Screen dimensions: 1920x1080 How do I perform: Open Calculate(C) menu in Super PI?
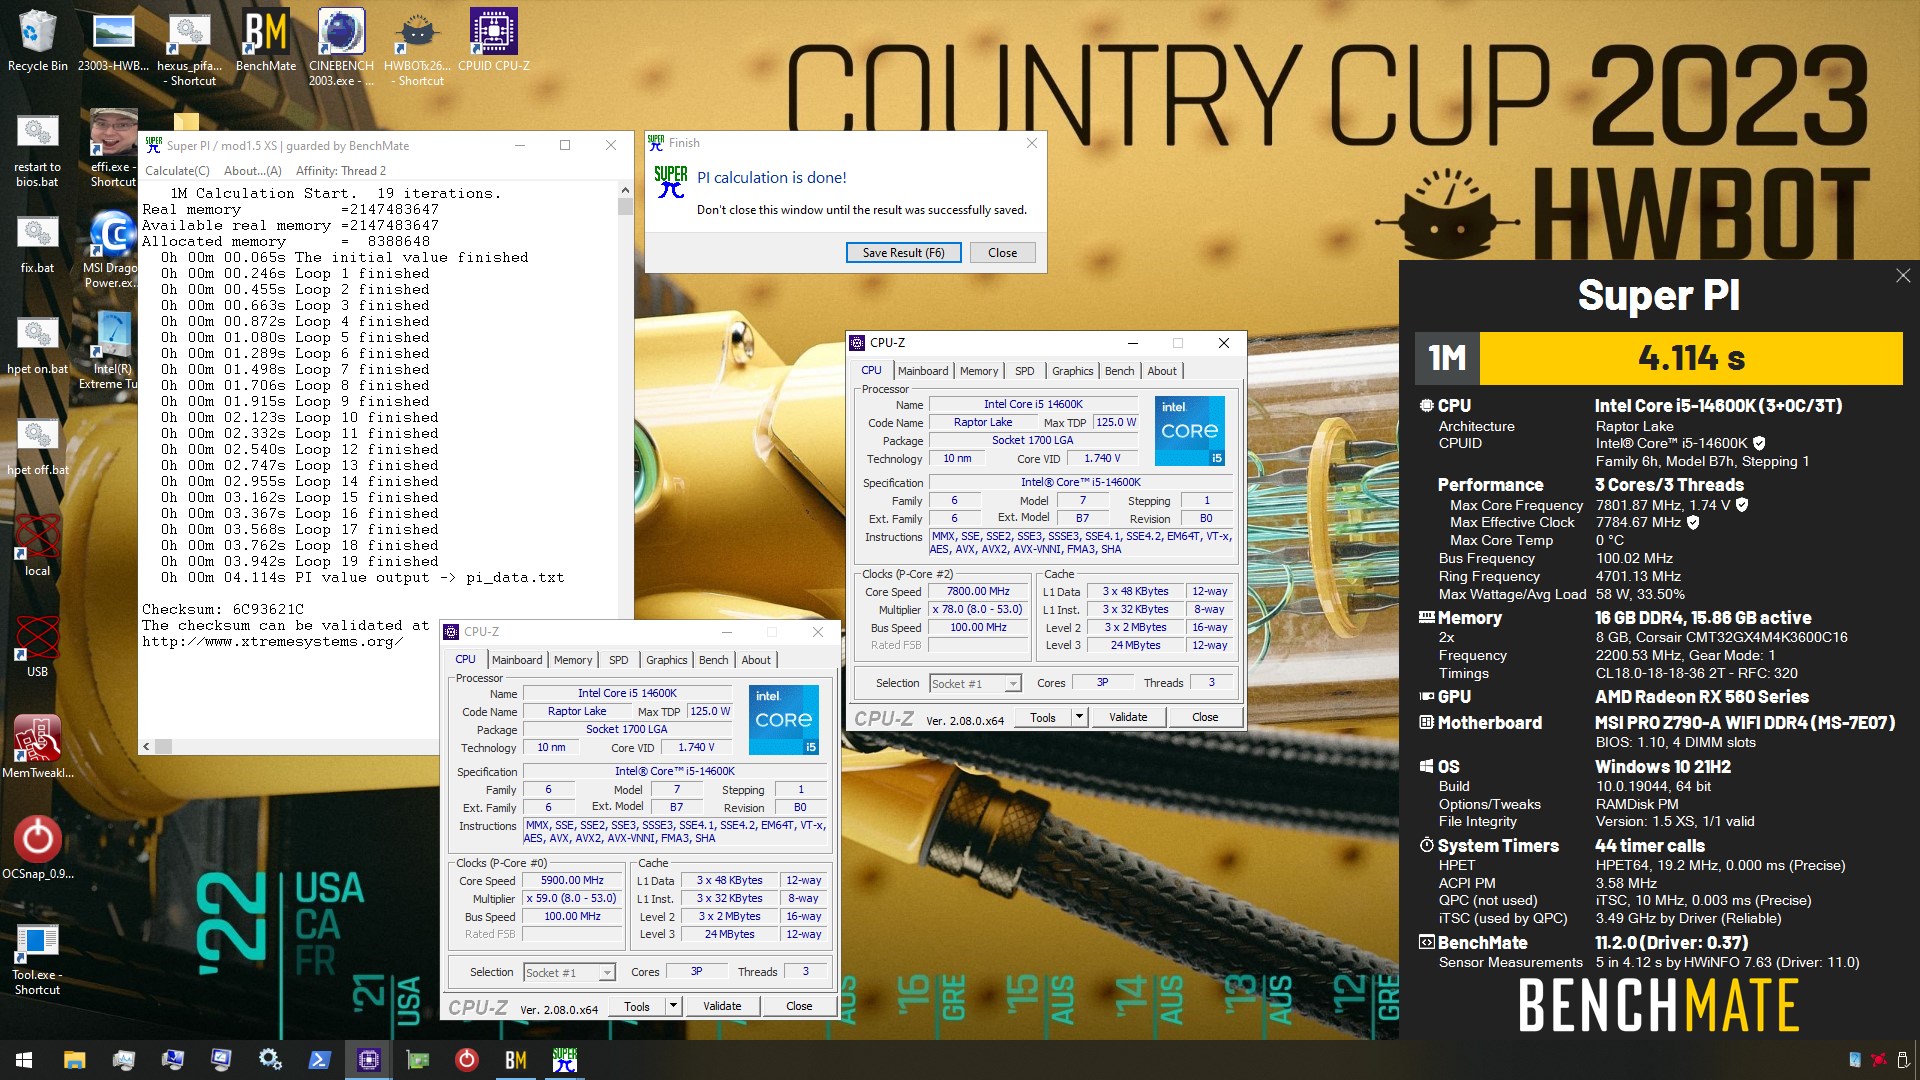[x=177, y=171]
